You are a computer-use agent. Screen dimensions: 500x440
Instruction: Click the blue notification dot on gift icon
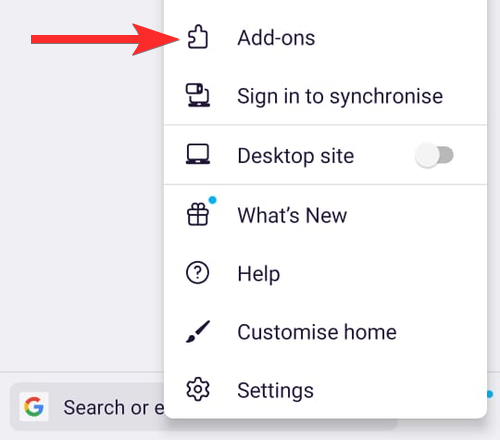(212, 200)
